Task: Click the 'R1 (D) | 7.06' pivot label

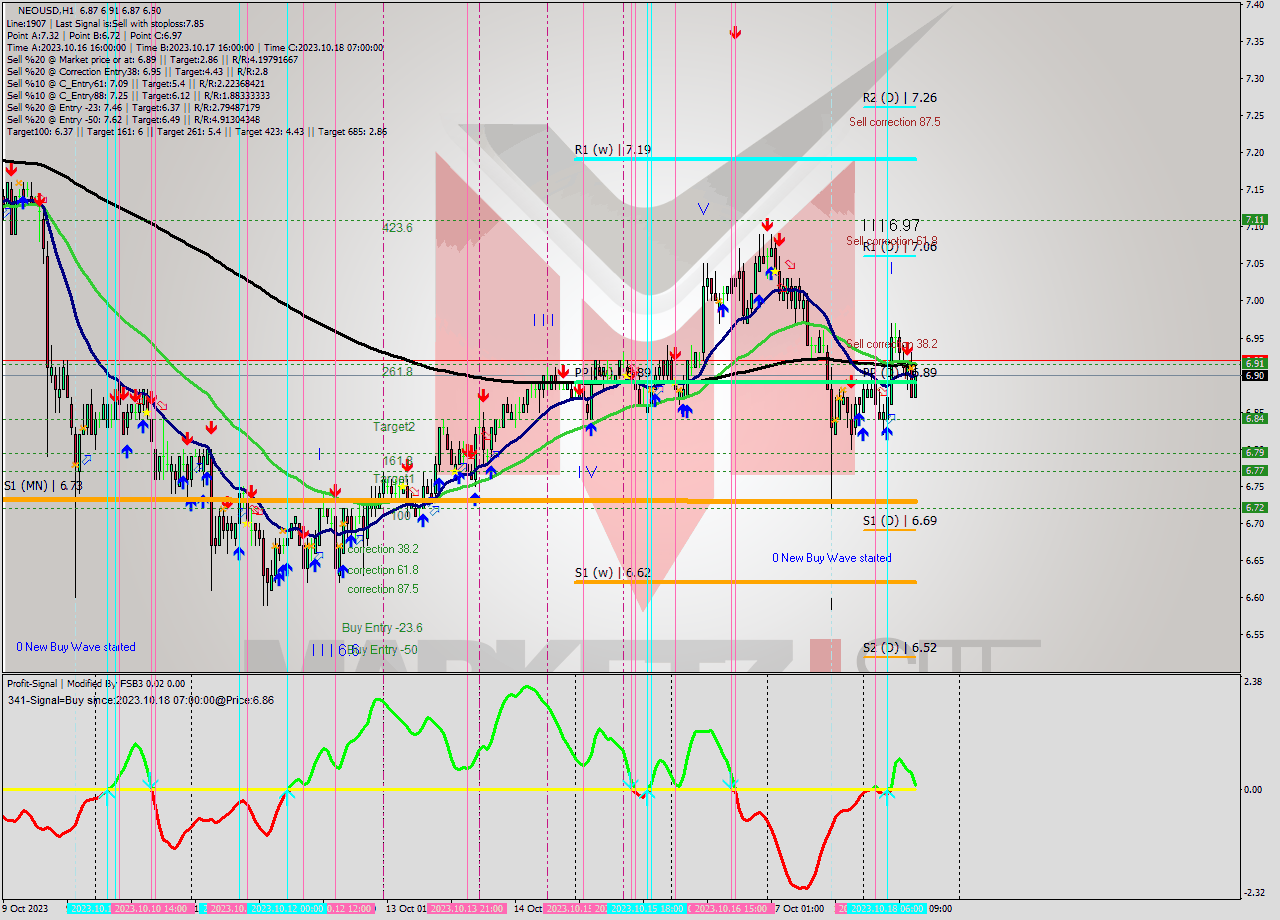Action: pos(900,246)
